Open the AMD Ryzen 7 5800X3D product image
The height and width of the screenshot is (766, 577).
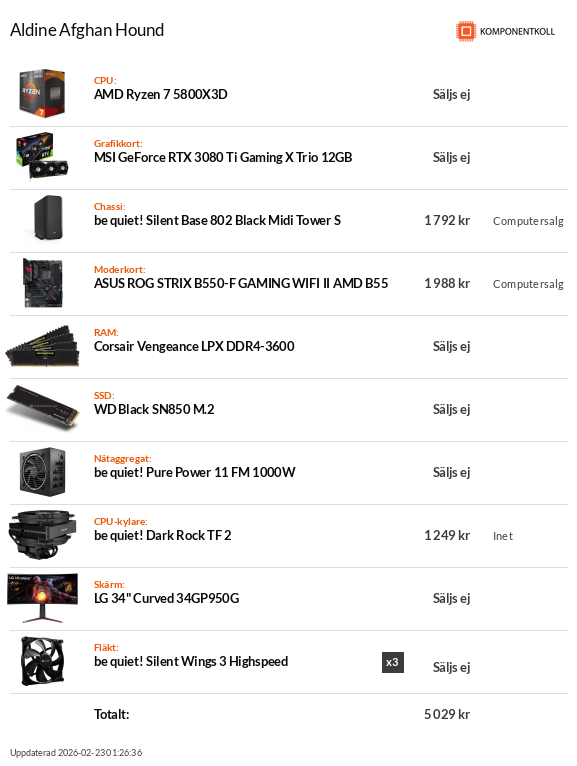pos(42,93)
